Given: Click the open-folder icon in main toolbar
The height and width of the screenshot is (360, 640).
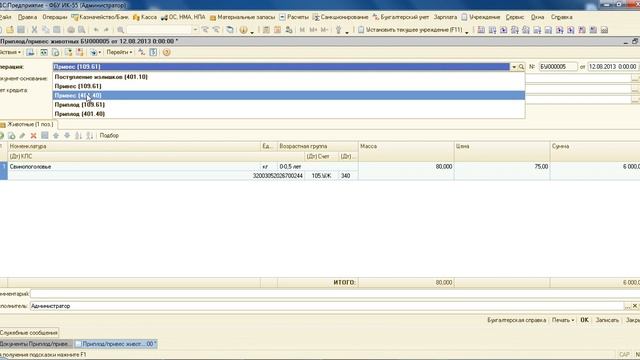Looking at the screenshot, I should [x=10, y=30].
